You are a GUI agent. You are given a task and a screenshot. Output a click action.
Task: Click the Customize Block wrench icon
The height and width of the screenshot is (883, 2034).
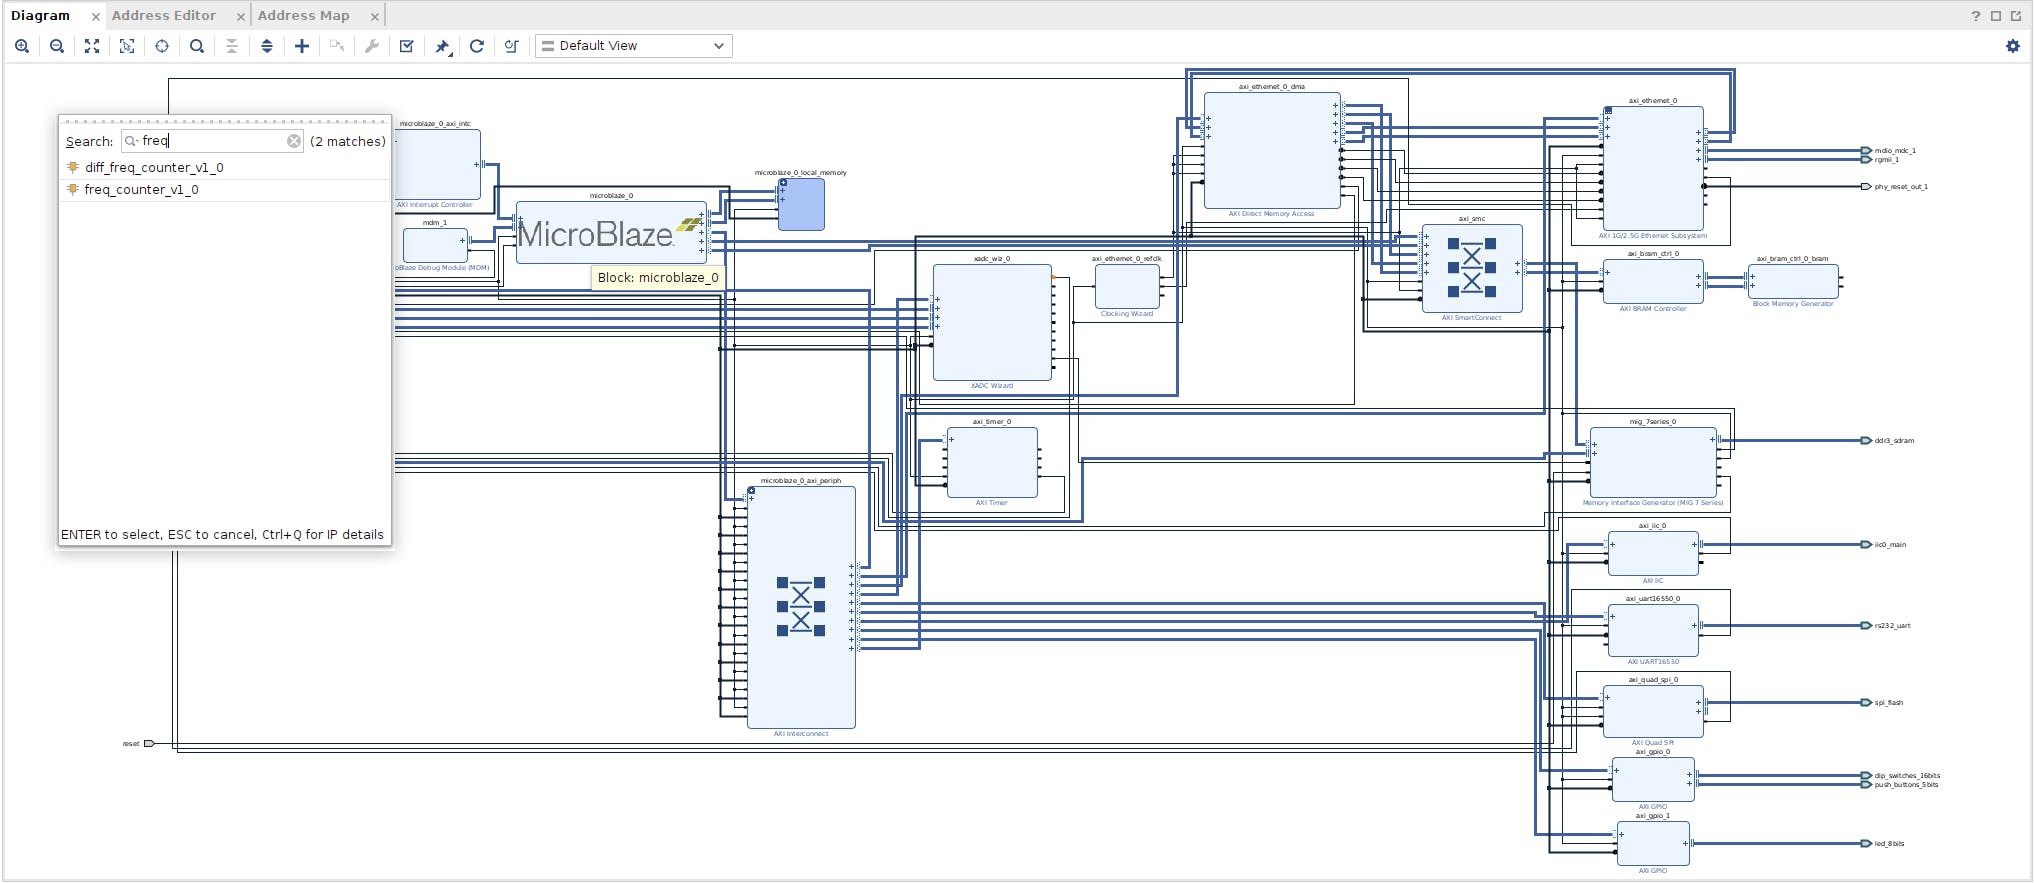point(372,46)
